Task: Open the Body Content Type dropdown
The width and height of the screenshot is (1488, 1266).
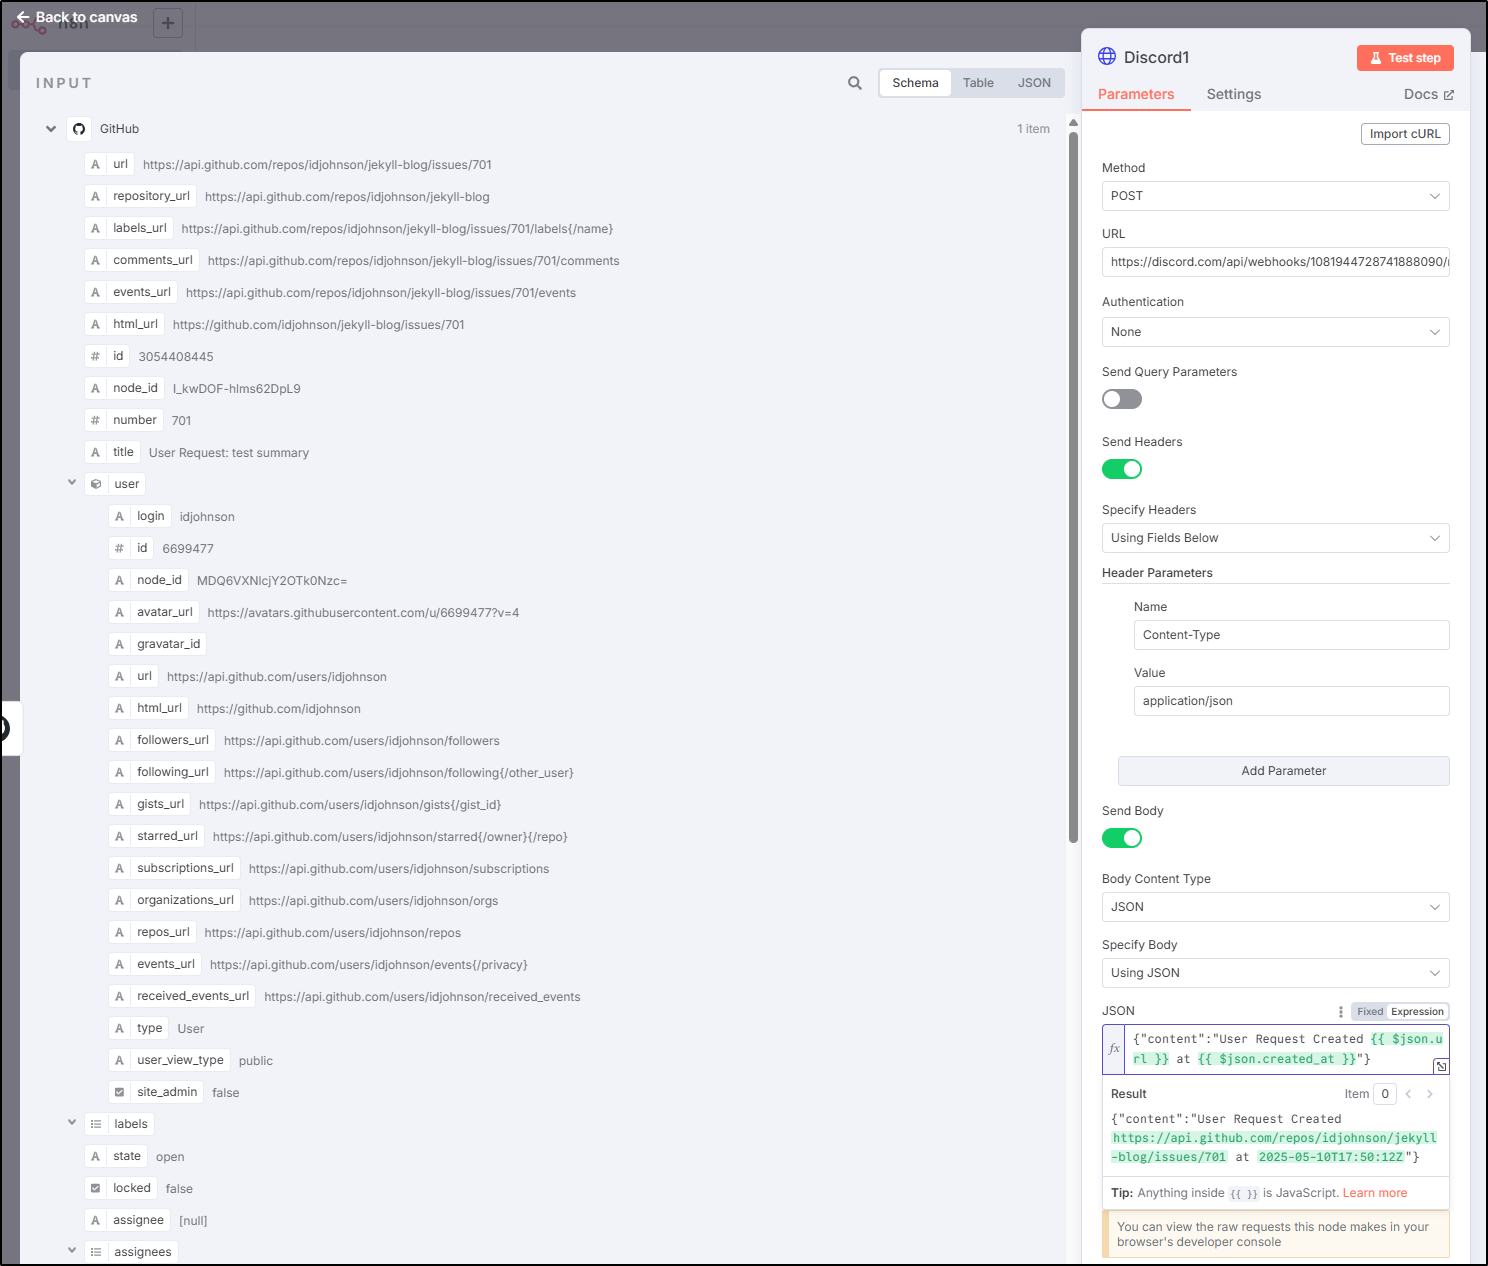Action: click(x=1275, y=907)
